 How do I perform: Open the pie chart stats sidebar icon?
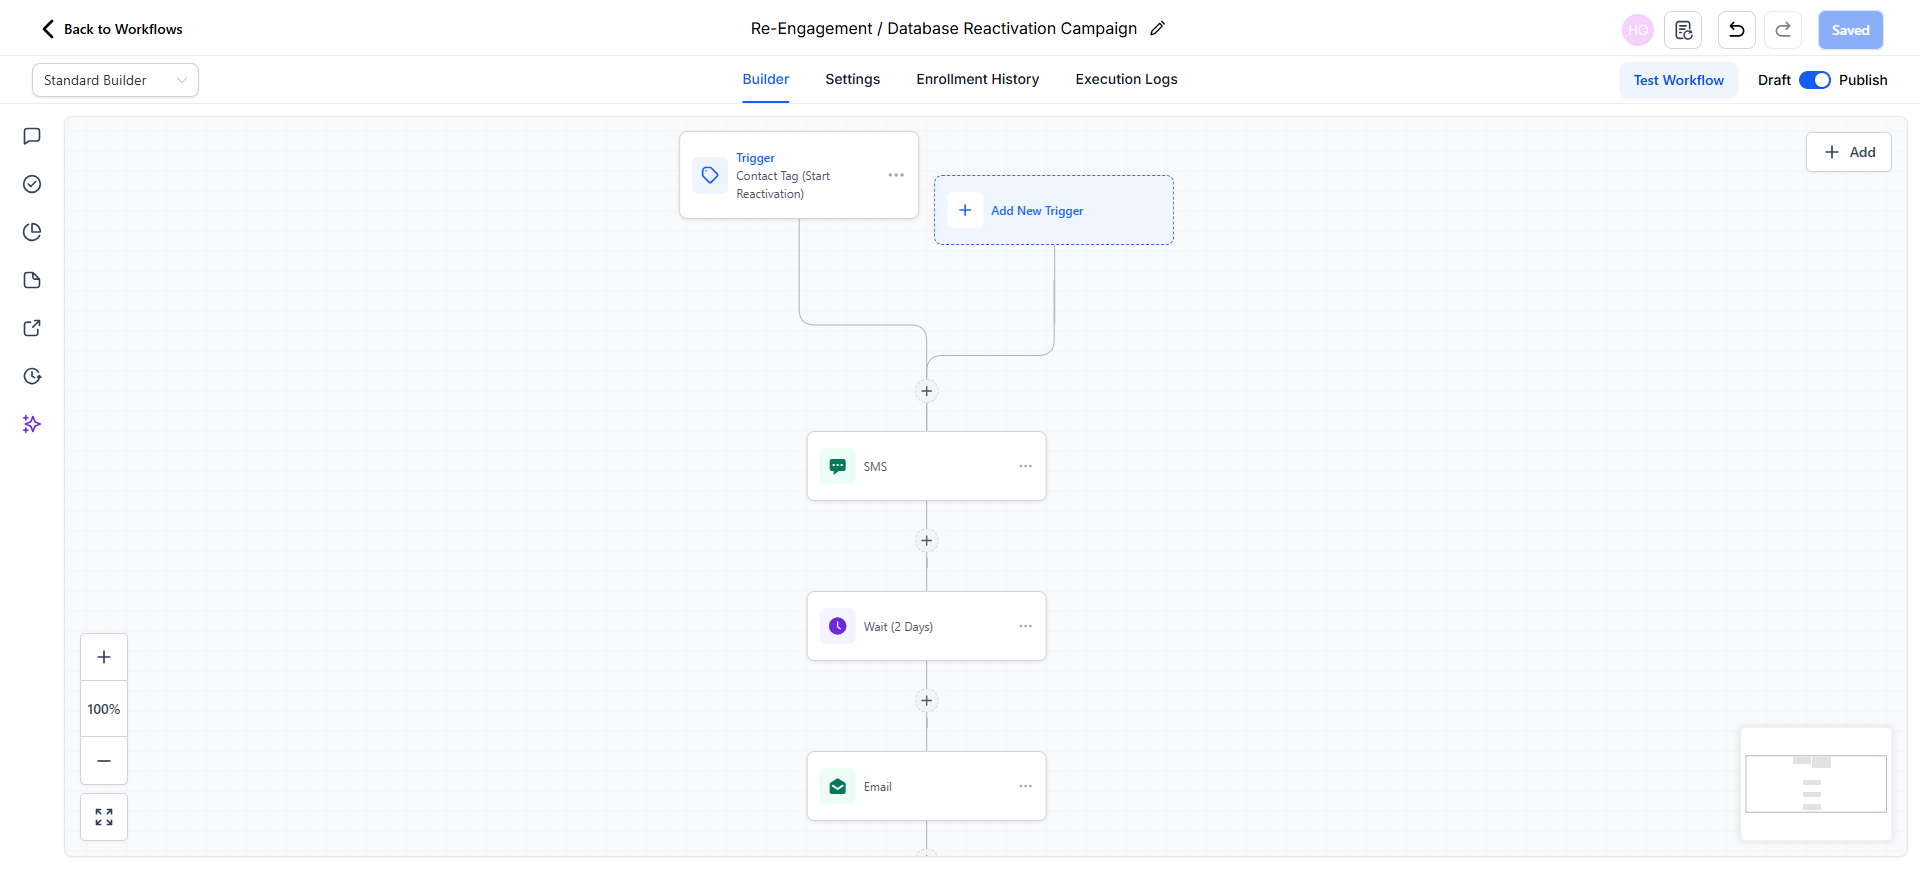[32, 232]
